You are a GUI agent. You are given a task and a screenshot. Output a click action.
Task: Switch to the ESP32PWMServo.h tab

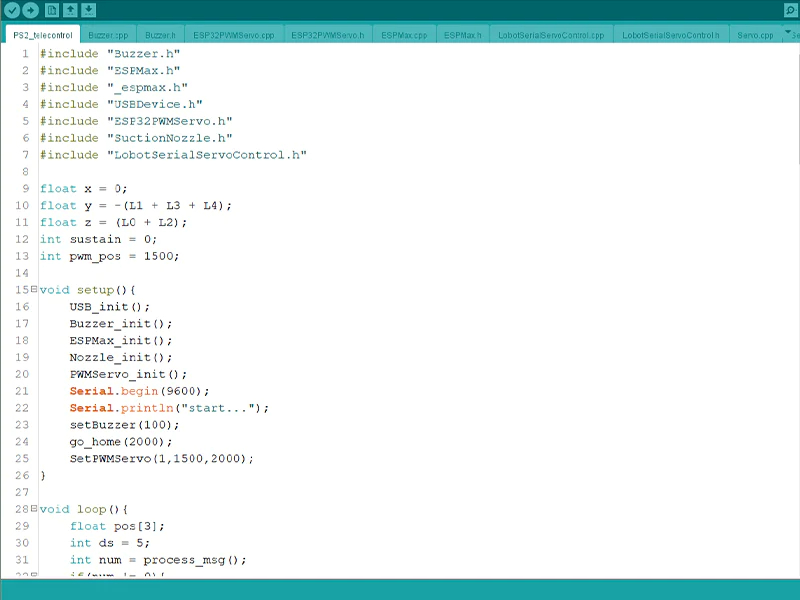pyautogui.click(x=327, y=35)
